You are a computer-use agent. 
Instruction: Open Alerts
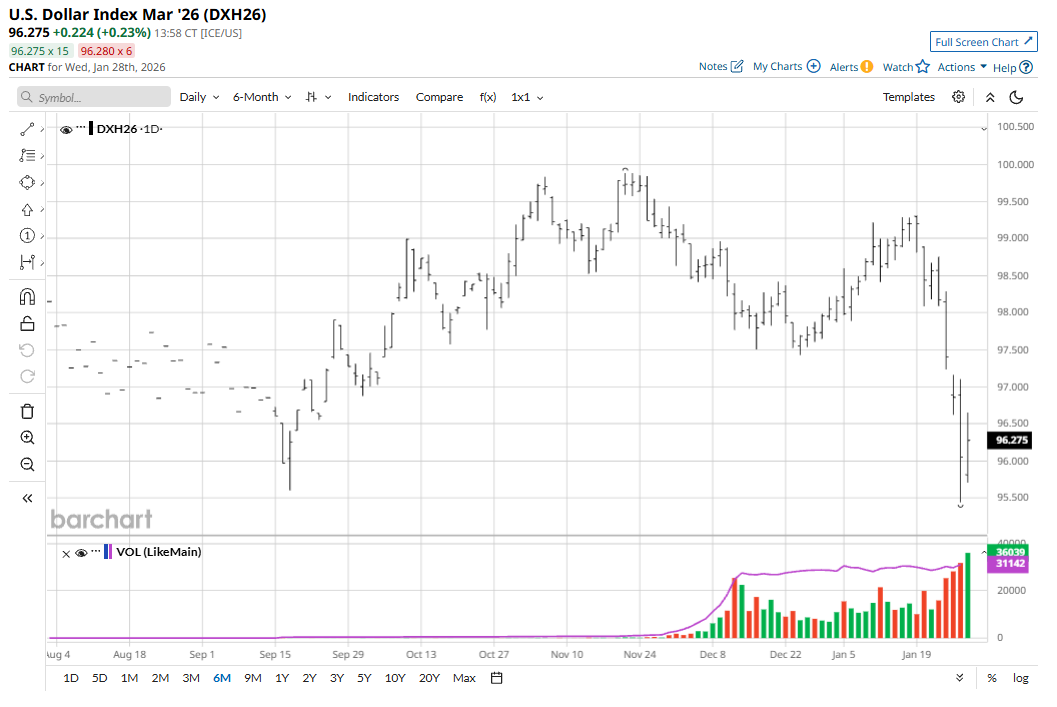(851, 67)
